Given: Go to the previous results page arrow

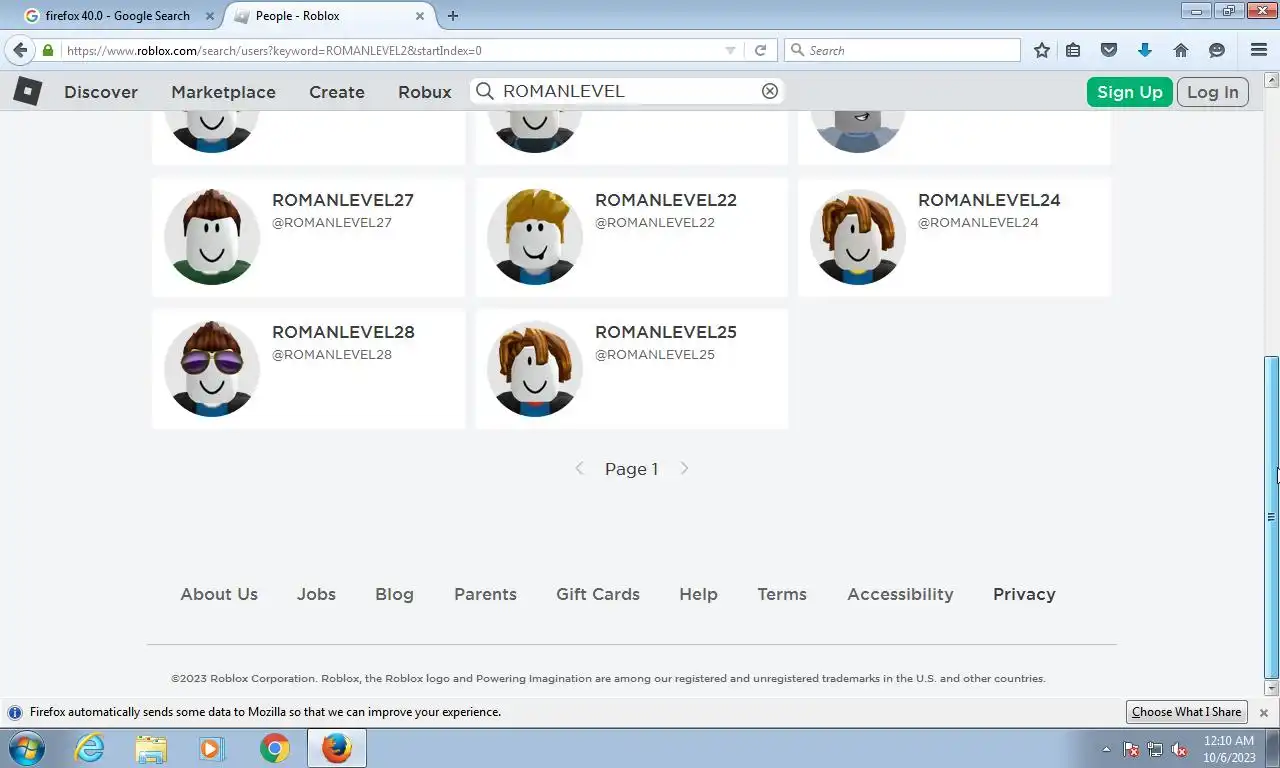Looking at the screenshot, I should (x=579, y=468).
